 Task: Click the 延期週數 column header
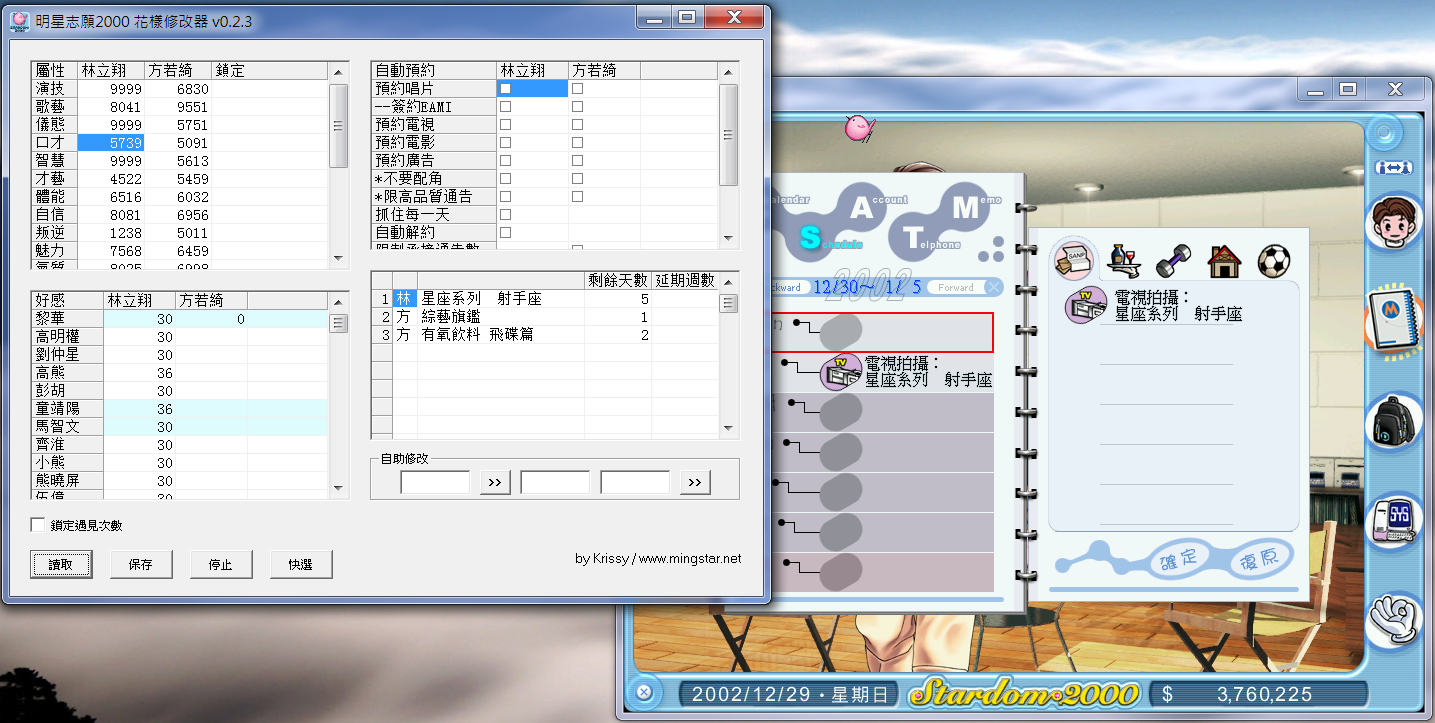pos(685,281)
